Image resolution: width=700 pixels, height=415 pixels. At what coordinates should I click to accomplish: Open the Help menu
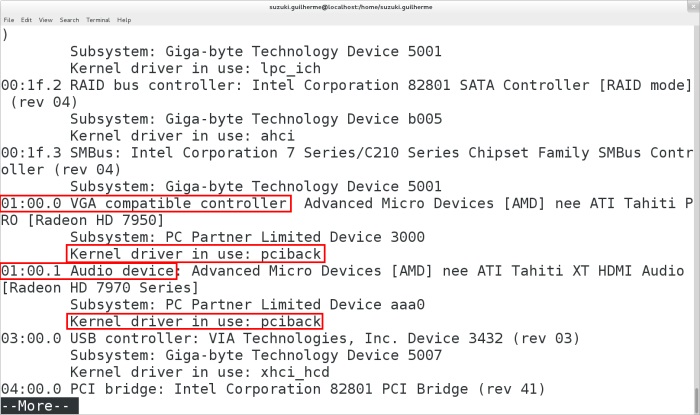(x=124, y=19)
